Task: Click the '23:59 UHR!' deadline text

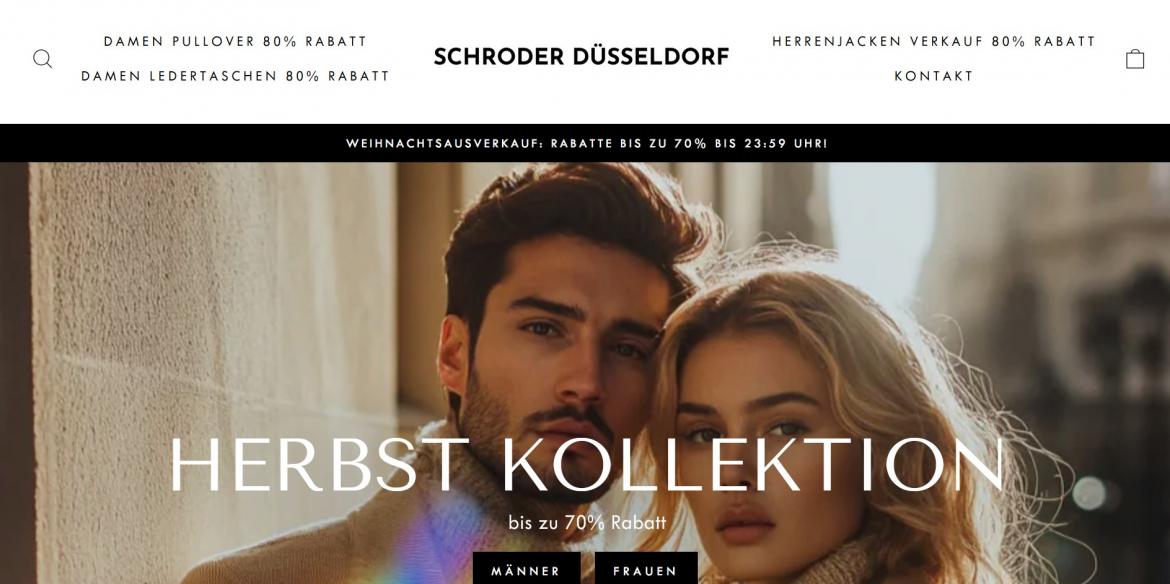Action: [x=786, y=143]
